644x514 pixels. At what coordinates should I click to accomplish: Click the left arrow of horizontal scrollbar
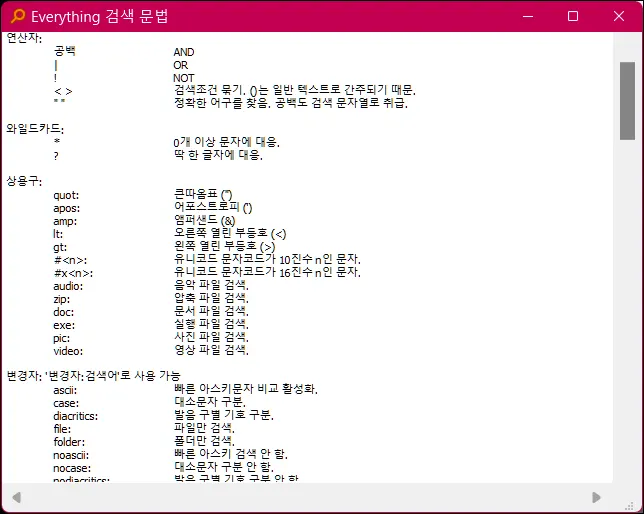point(16,498)
